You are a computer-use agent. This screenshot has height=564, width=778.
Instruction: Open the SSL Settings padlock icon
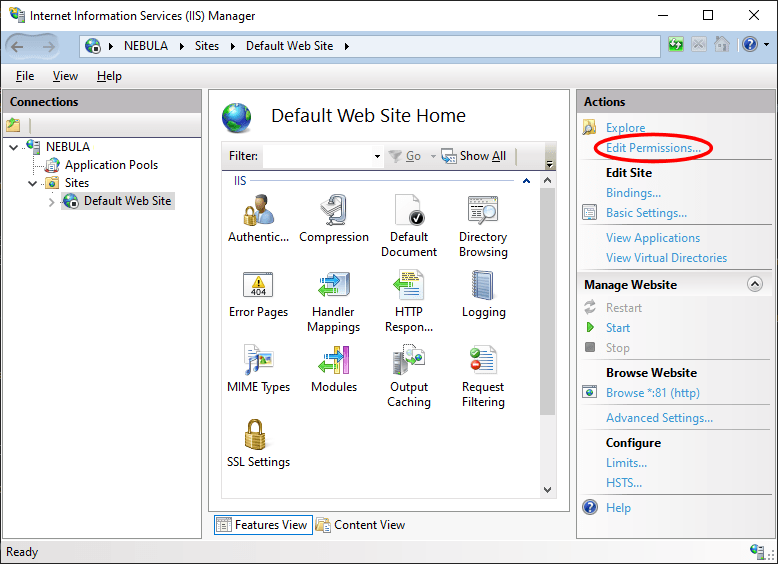point(255,435)
